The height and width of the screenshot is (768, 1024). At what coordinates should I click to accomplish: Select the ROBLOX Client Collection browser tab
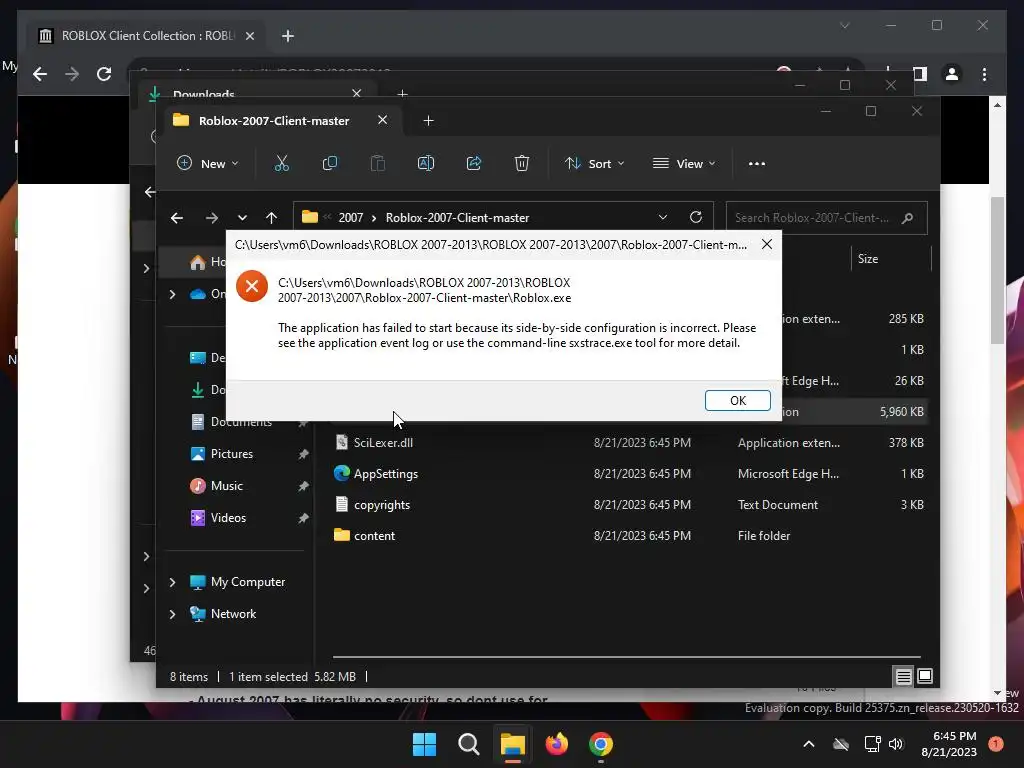(x=147, y=36)
